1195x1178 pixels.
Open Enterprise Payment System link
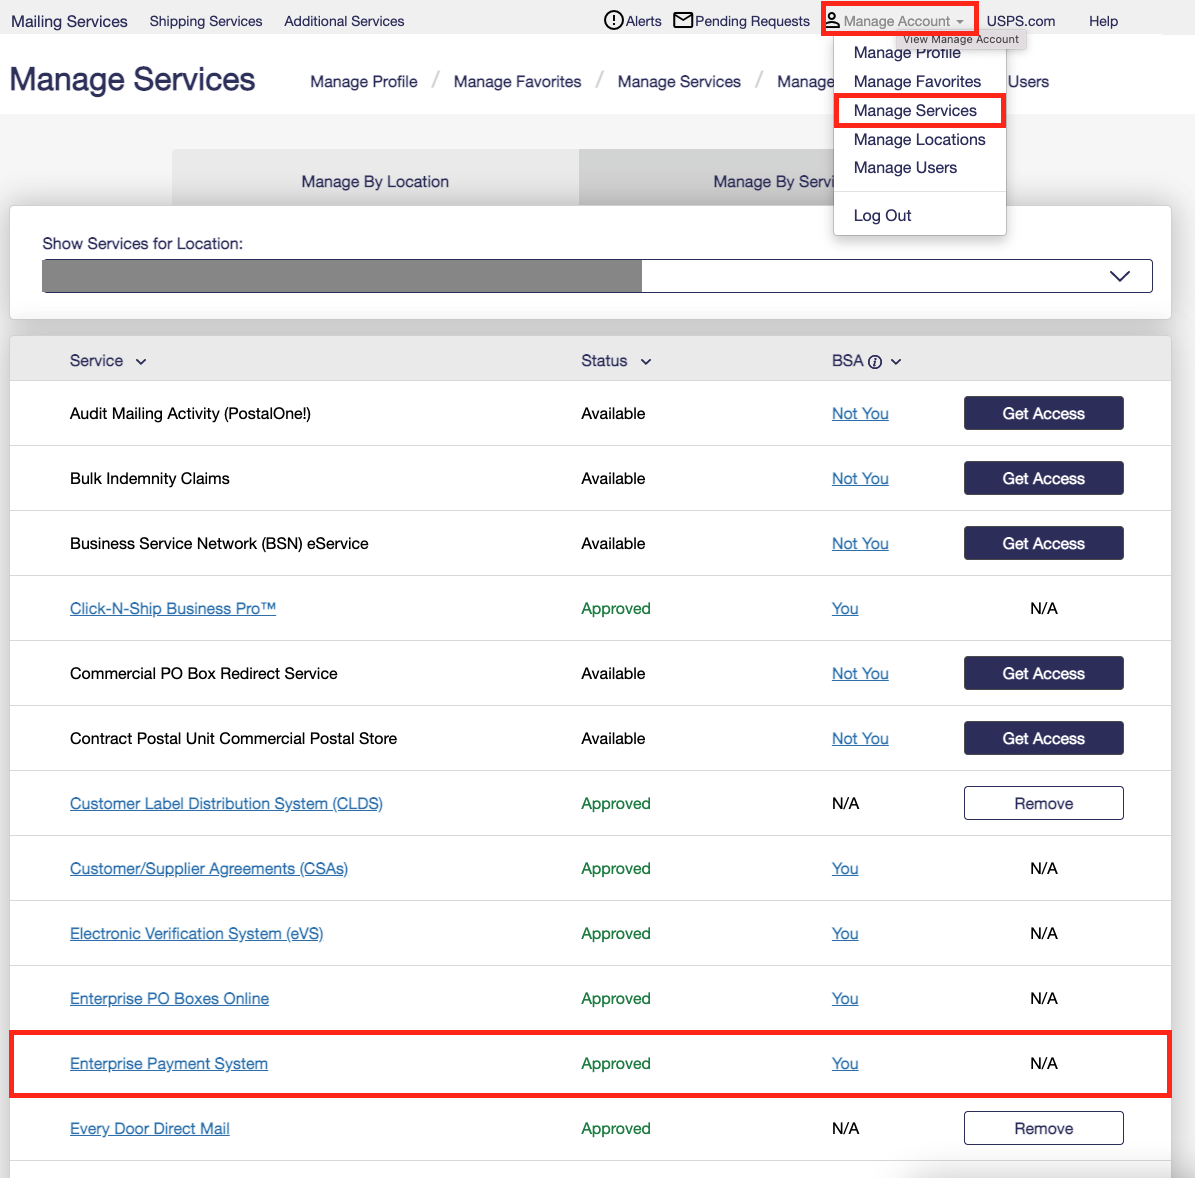point(168,1064)
